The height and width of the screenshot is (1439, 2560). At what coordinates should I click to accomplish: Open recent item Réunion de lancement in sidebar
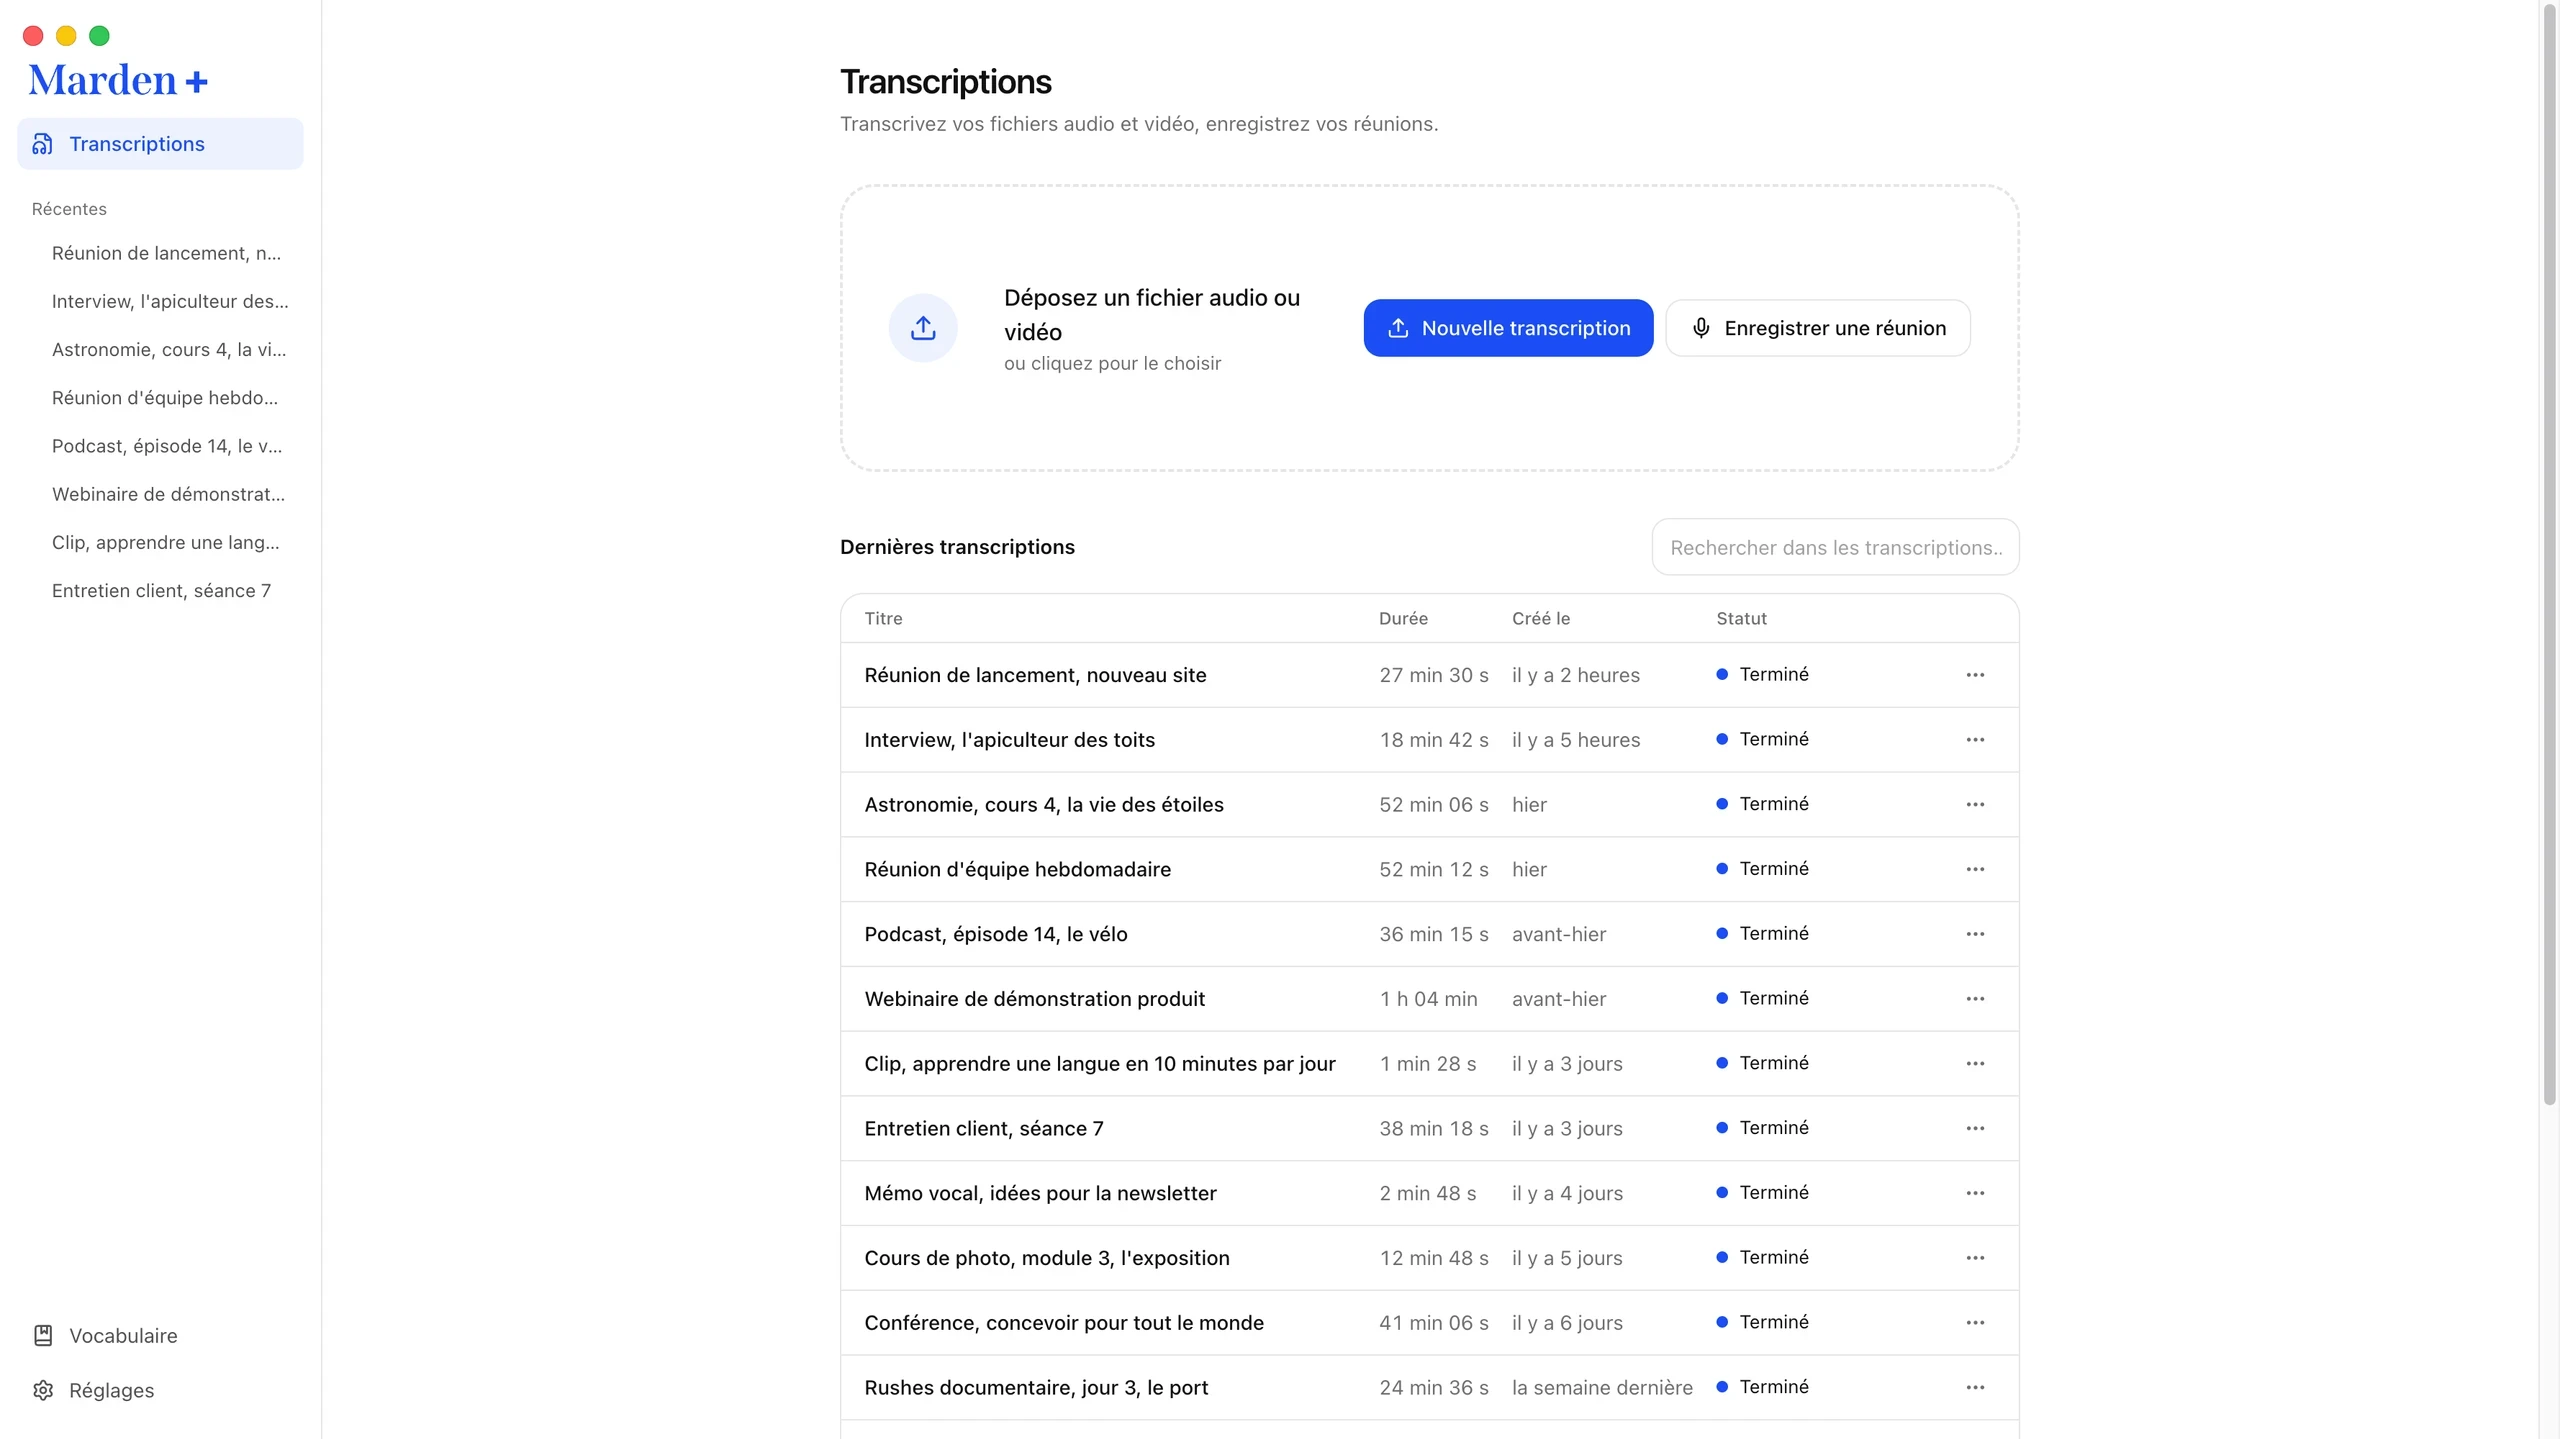click(x=166, y=253)
